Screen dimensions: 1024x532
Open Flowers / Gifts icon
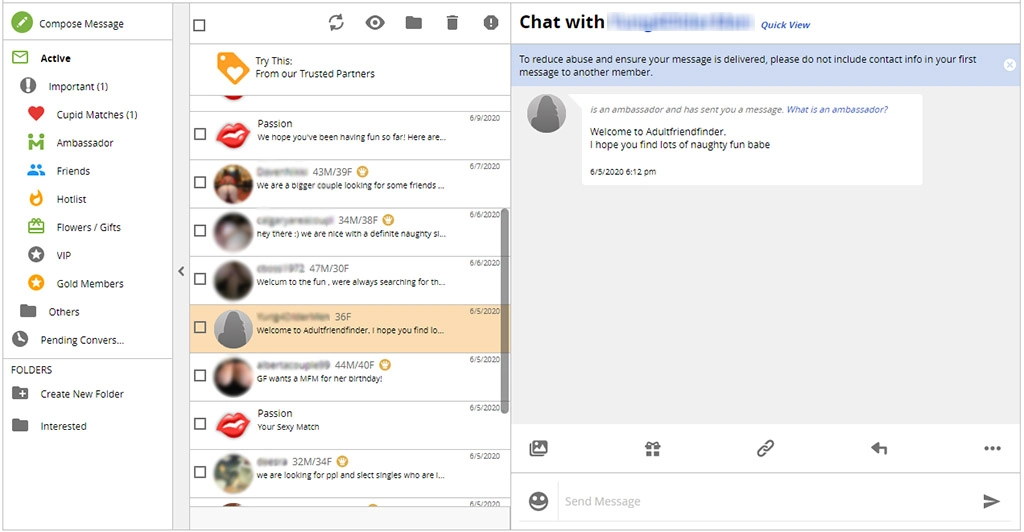pos(36,227)
